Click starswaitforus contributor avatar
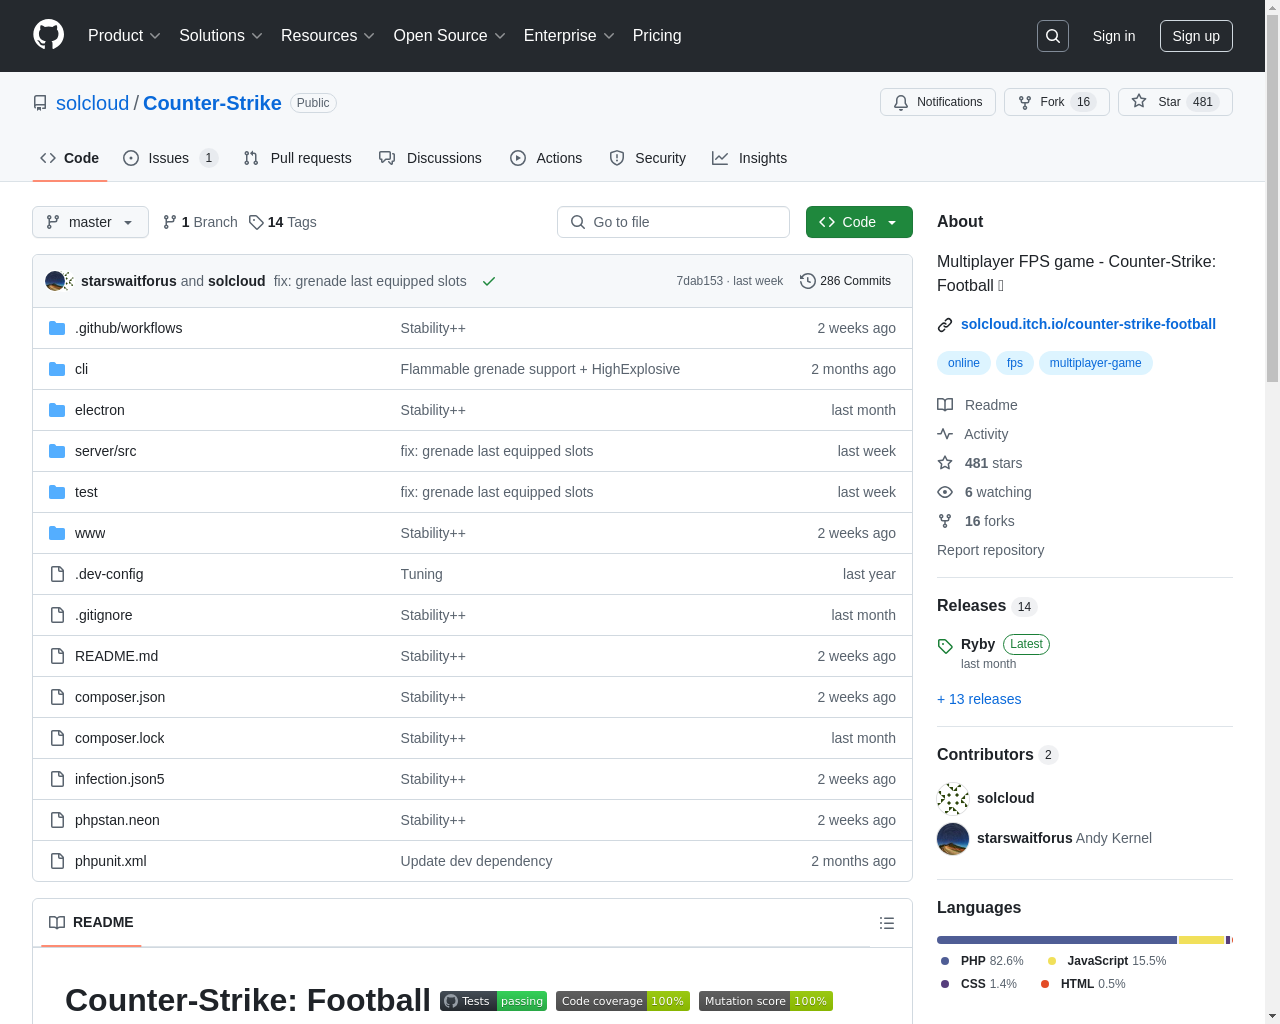 point(953,839)
